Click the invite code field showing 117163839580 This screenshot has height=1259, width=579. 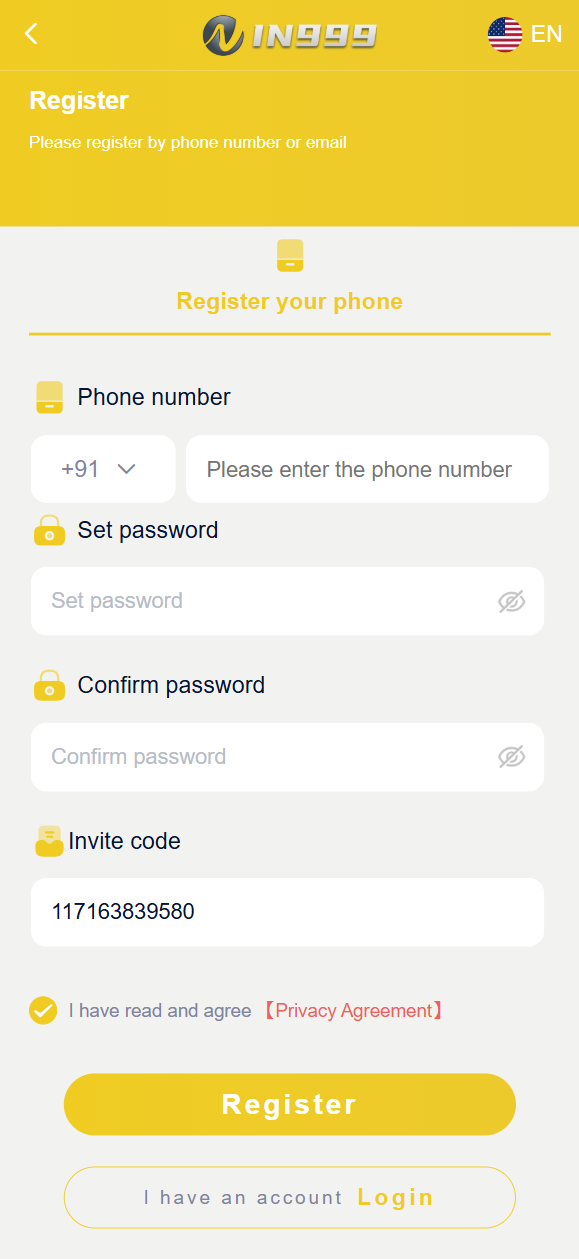coord(289,911)
